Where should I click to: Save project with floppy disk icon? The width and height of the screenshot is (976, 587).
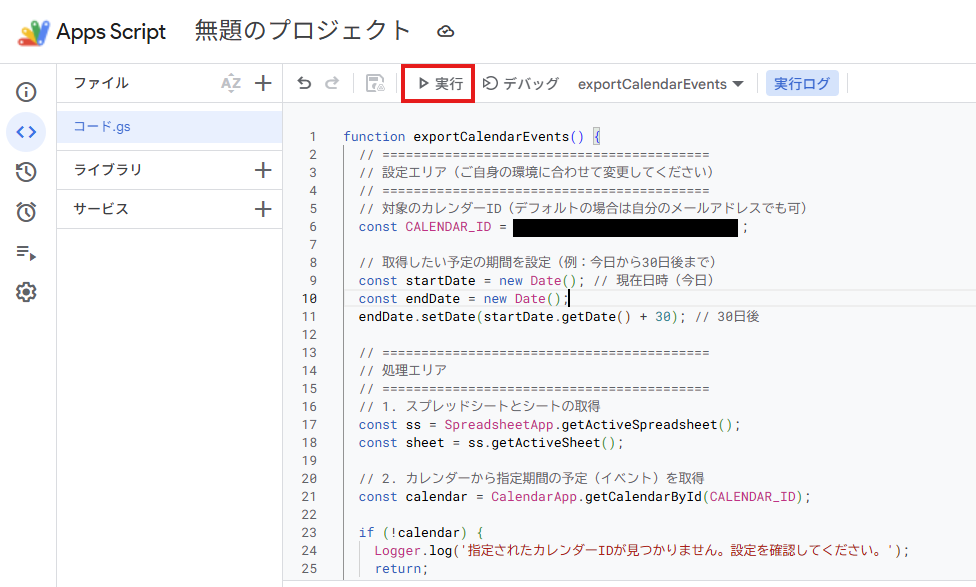[x=375, y=83]
